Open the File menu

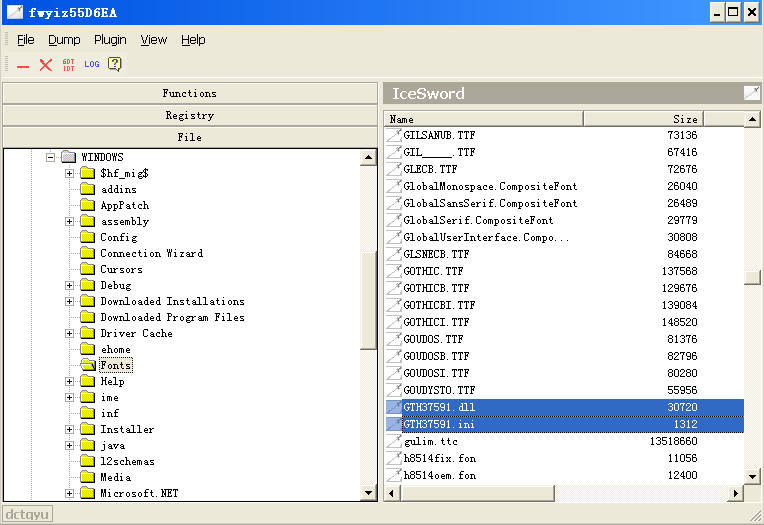[25, 39]
